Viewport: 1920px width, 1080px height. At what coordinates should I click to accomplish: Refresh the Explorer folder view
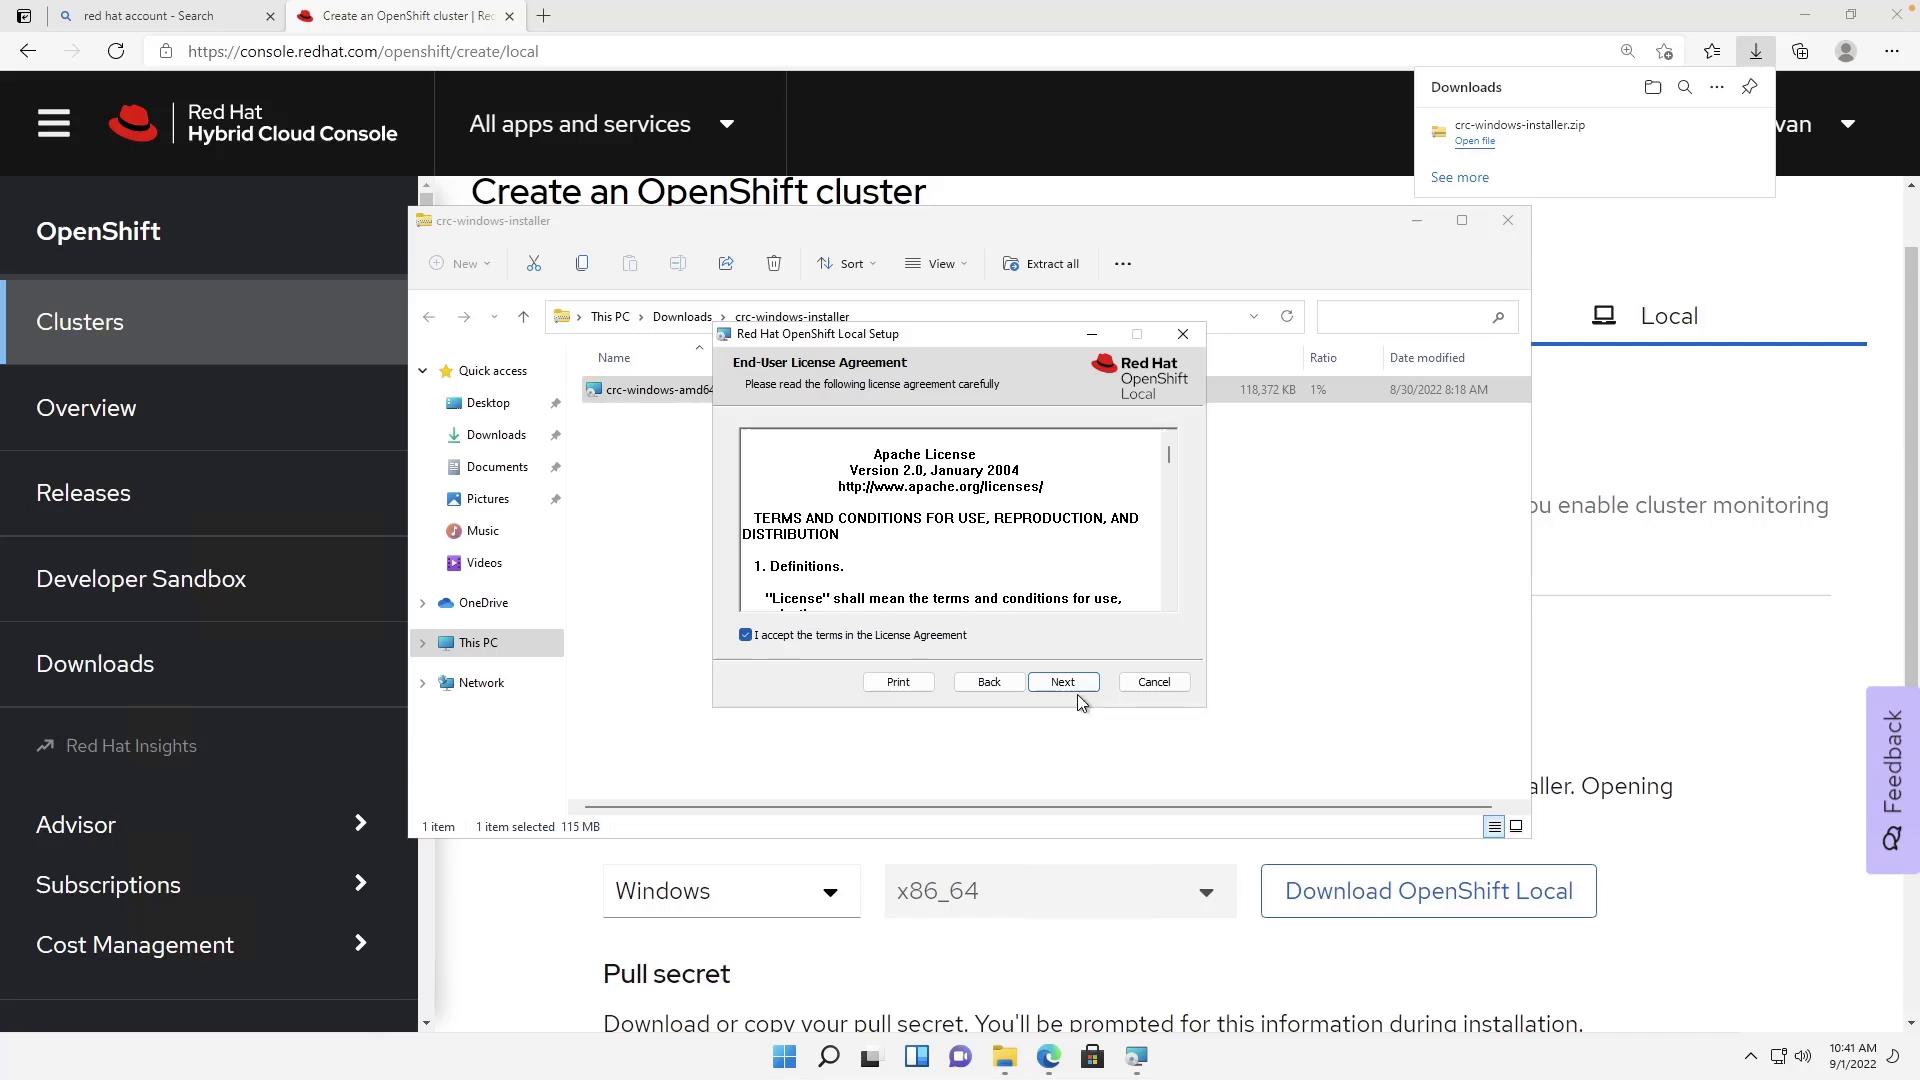[x=1287, y=317]
